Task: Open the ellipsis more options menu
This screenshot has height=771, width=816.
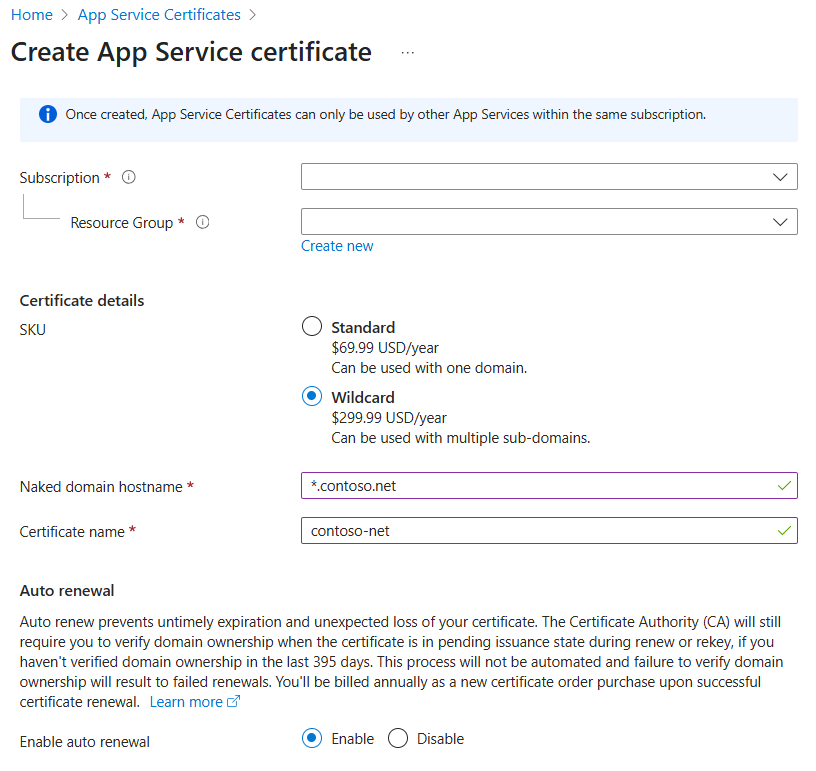Action: [407, 53]
